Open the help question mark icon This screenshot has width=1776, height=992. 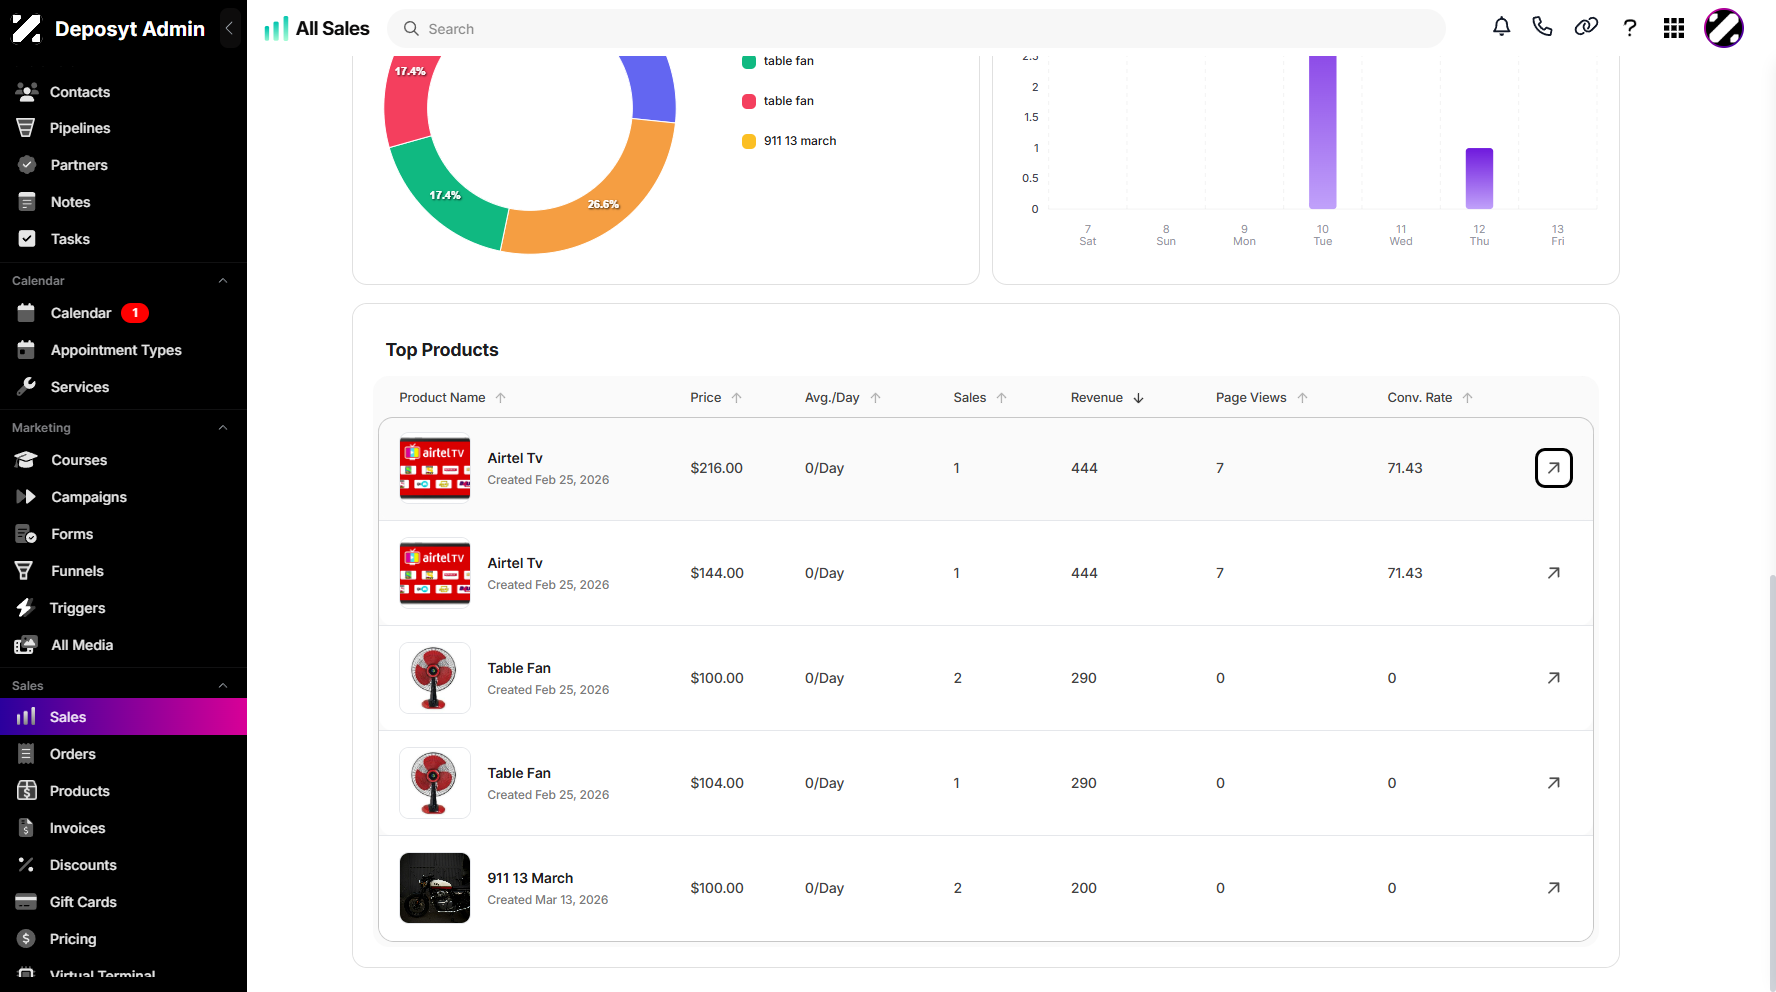click(x=1630, y=28)
